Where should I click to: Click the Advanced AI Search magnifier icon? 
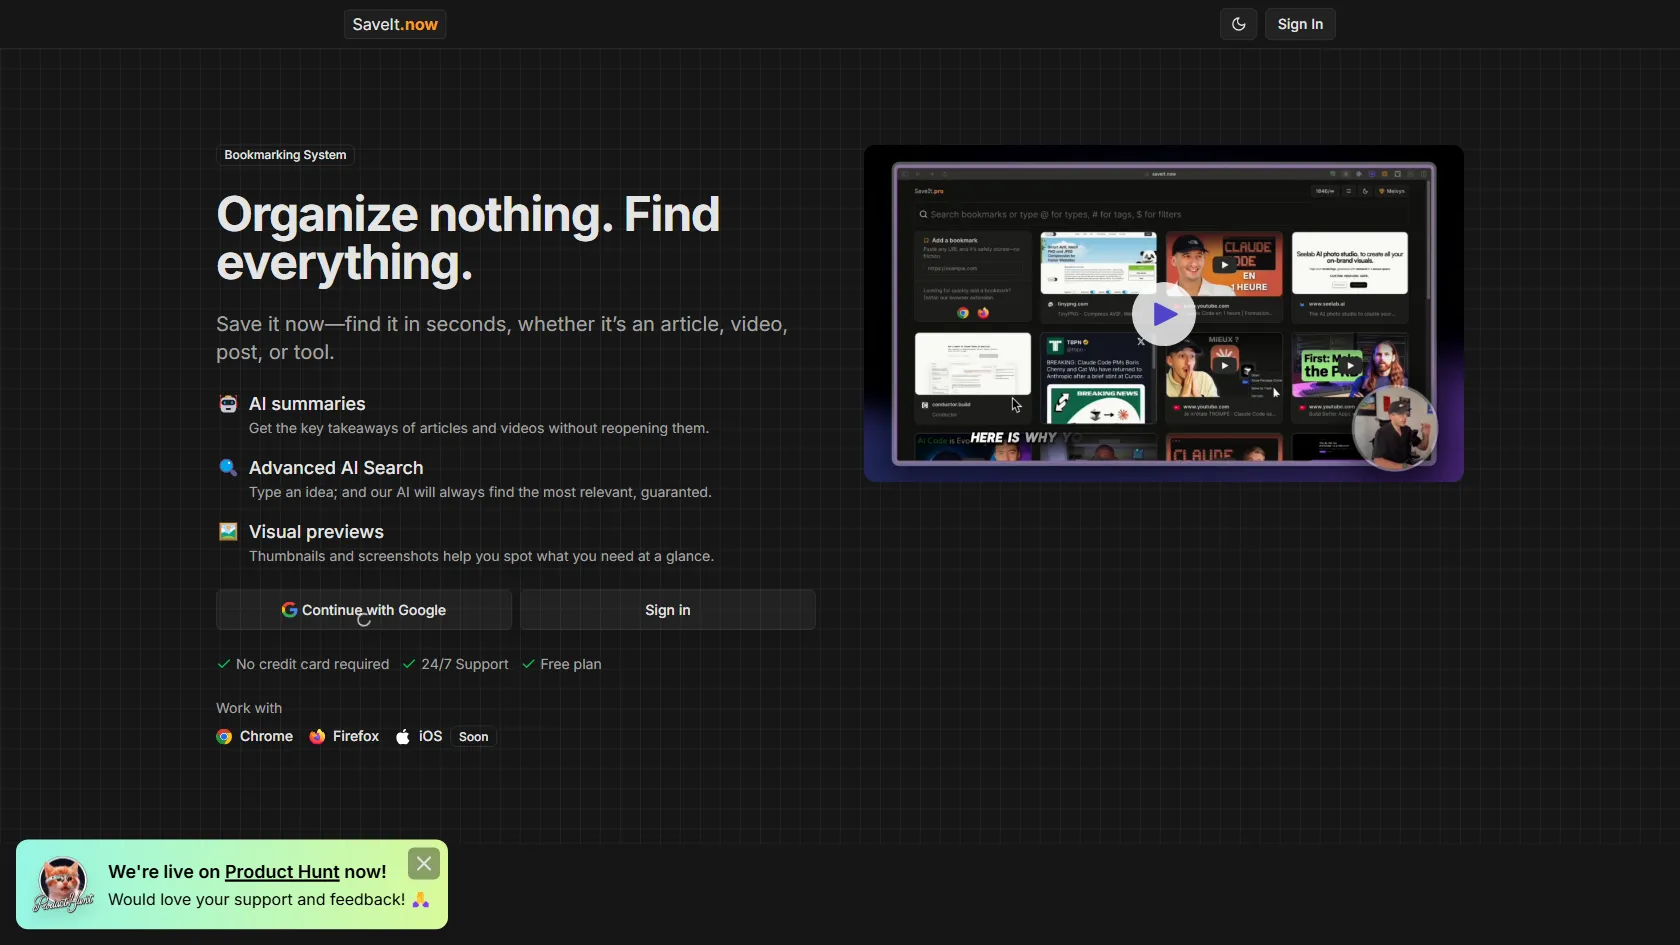[x=229, y=468]
